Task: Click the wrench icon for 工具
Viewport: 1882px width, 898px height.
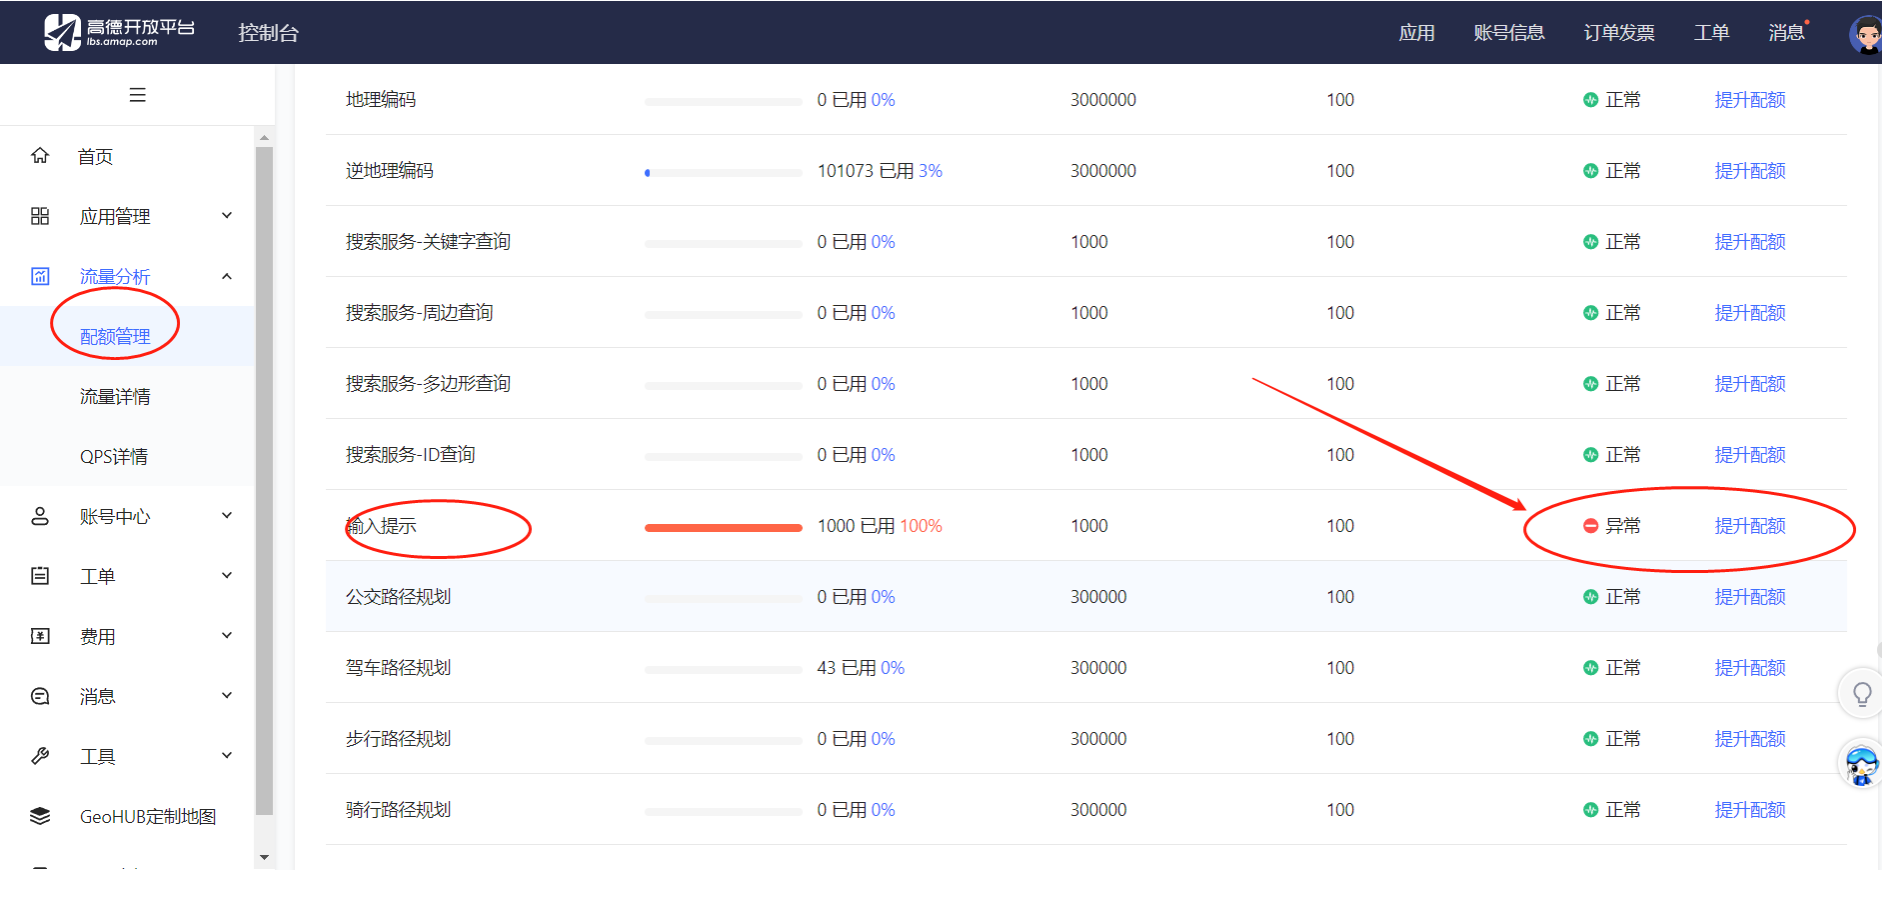Action: tap(40, 756)
